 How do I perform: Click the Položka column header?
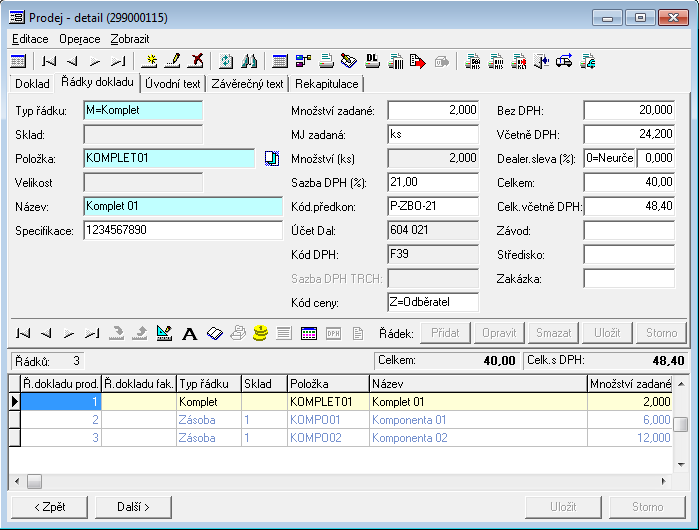[x=328, y=384]
